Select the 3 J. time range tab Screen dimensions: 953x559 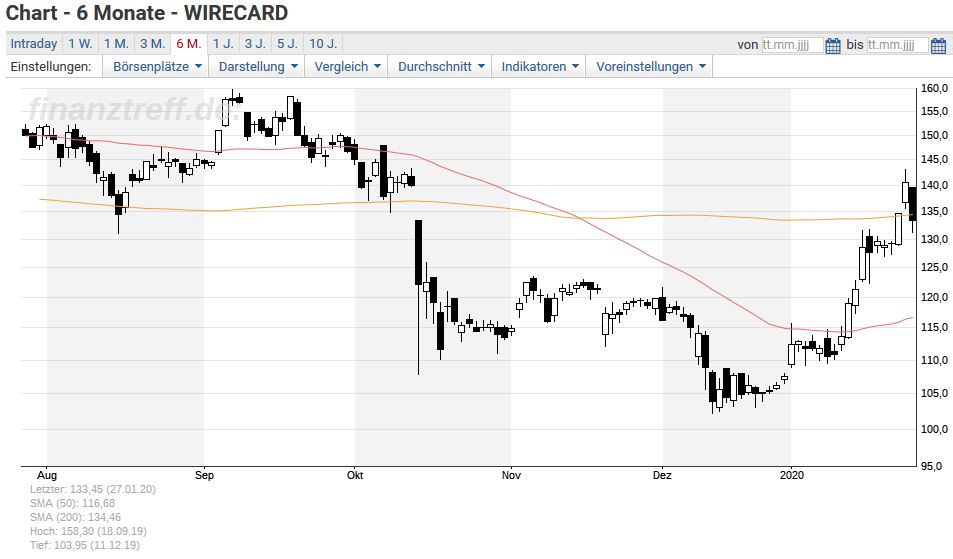[255, 44]
